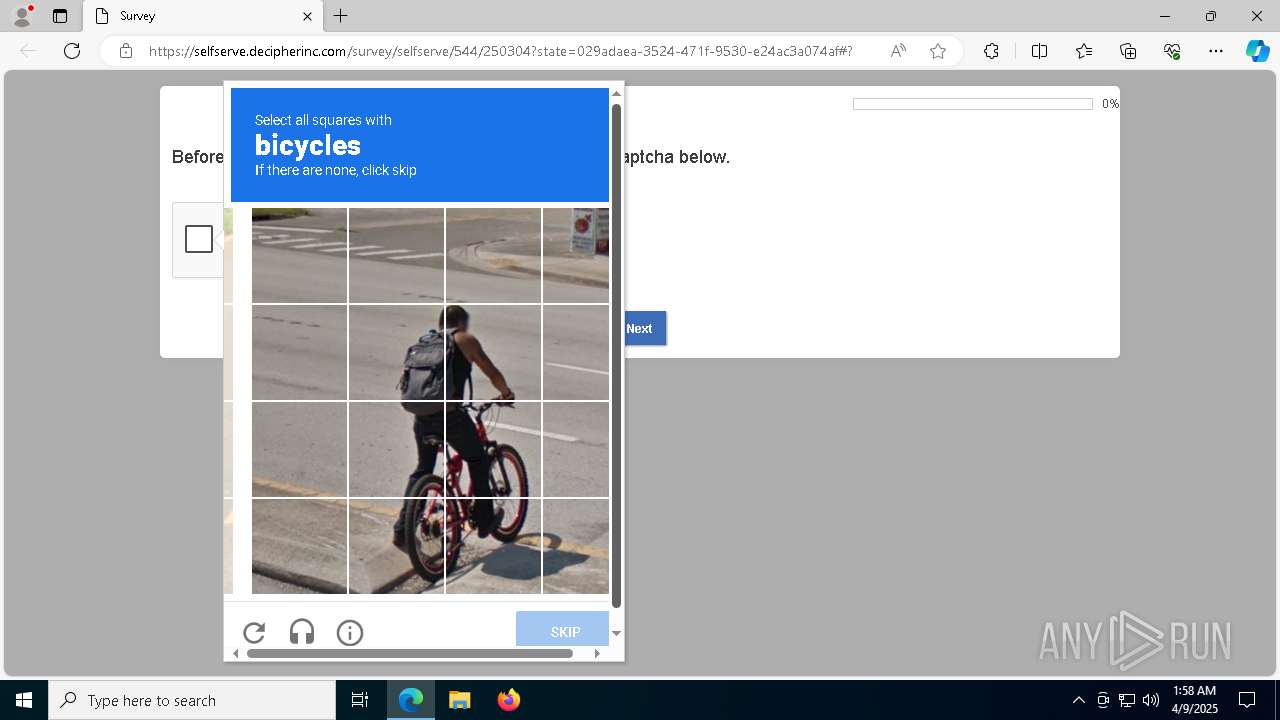View site information lock icon
This screenshot has width=1280, height=720.
pos(126,51)
